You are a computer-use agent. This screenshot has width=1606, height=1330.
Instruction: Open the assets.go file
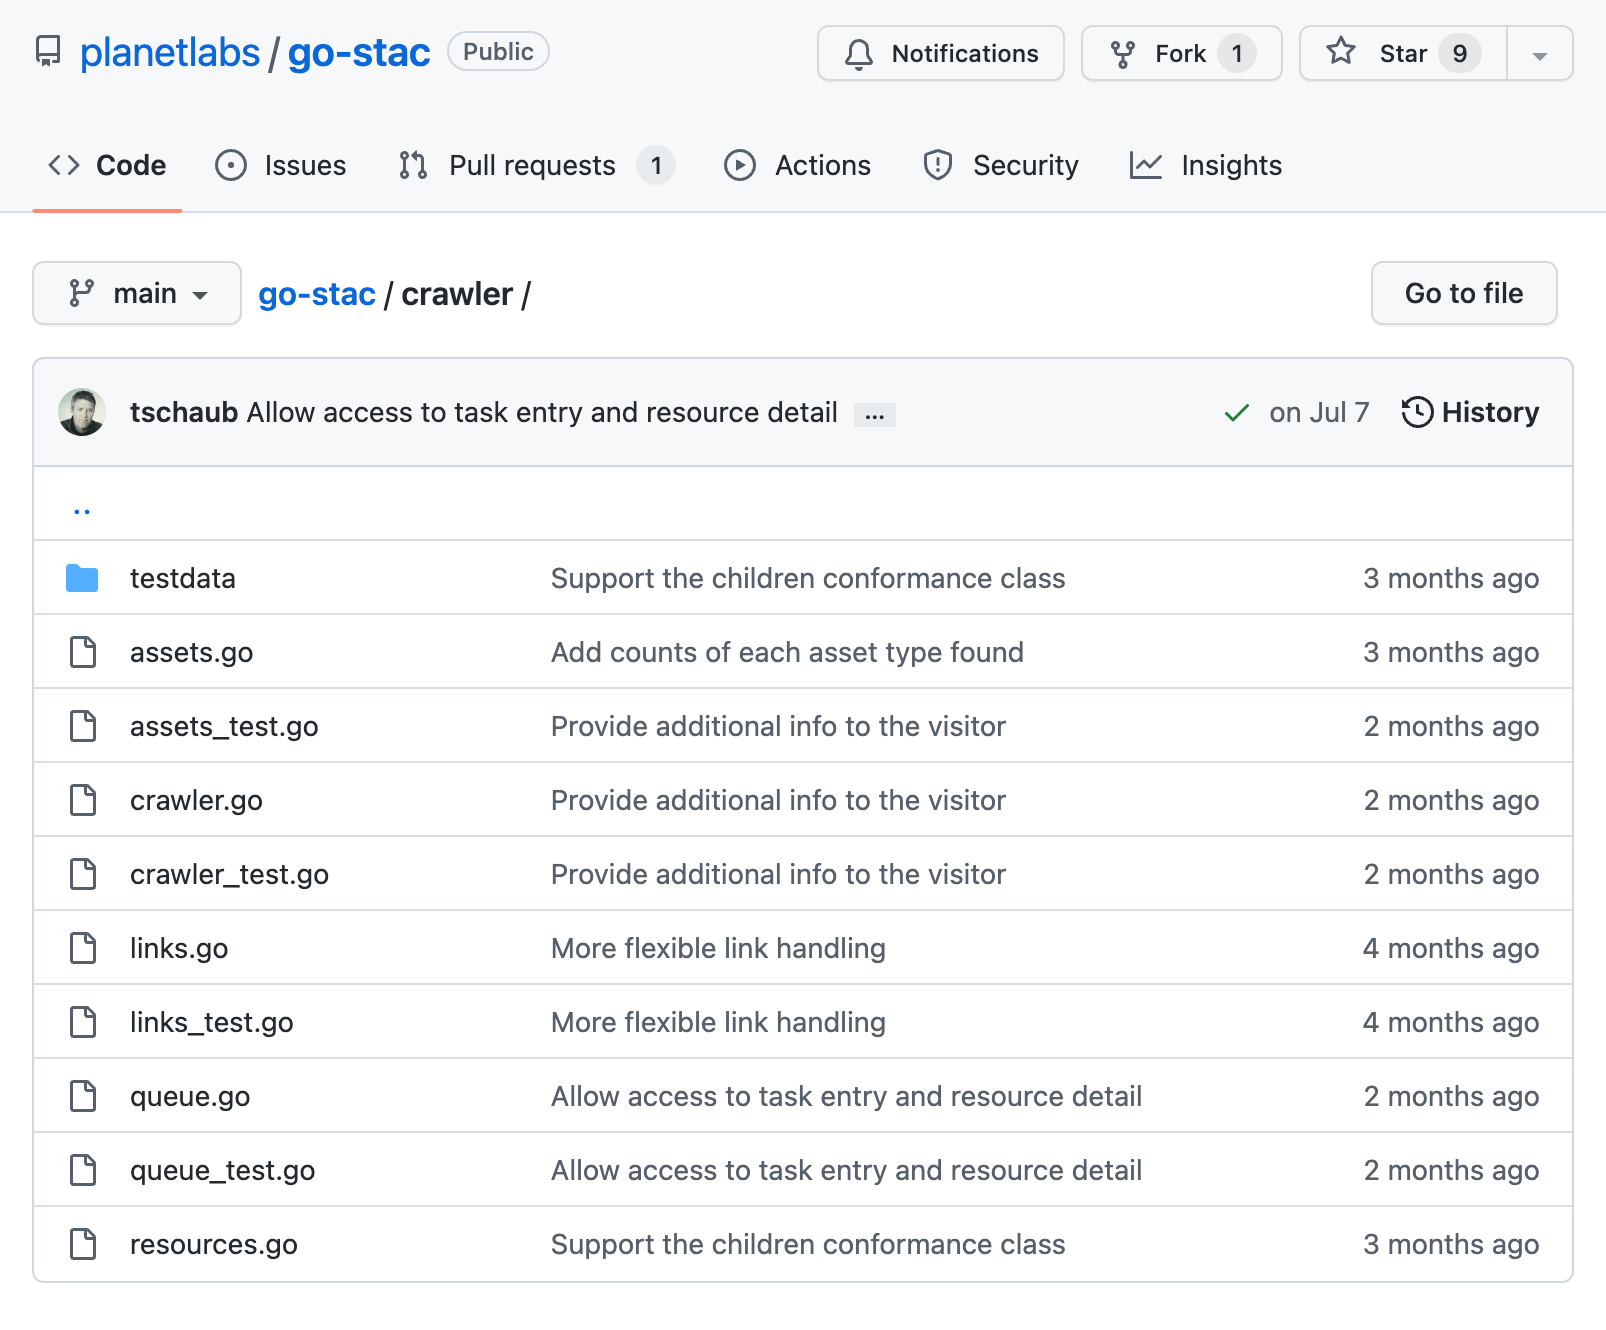click(192, 652)
